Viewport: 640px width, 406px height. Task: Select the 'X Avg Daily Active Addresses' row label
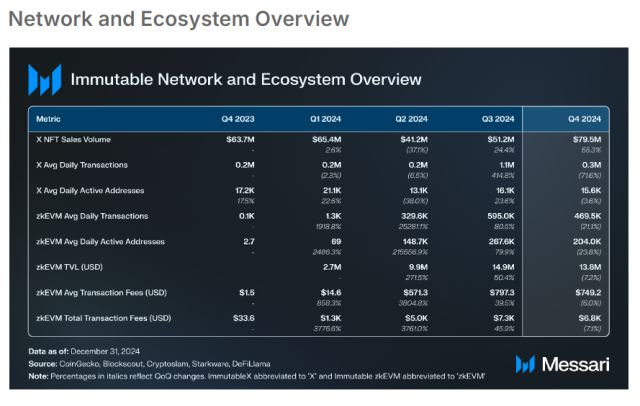90,190
